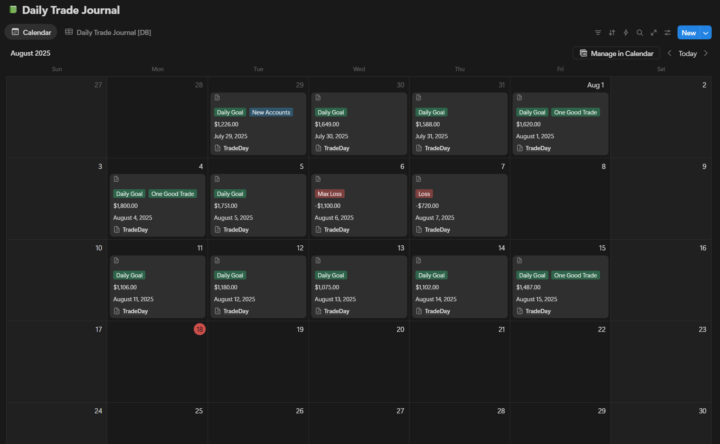Click the search magnifier icon

(640, 33)
